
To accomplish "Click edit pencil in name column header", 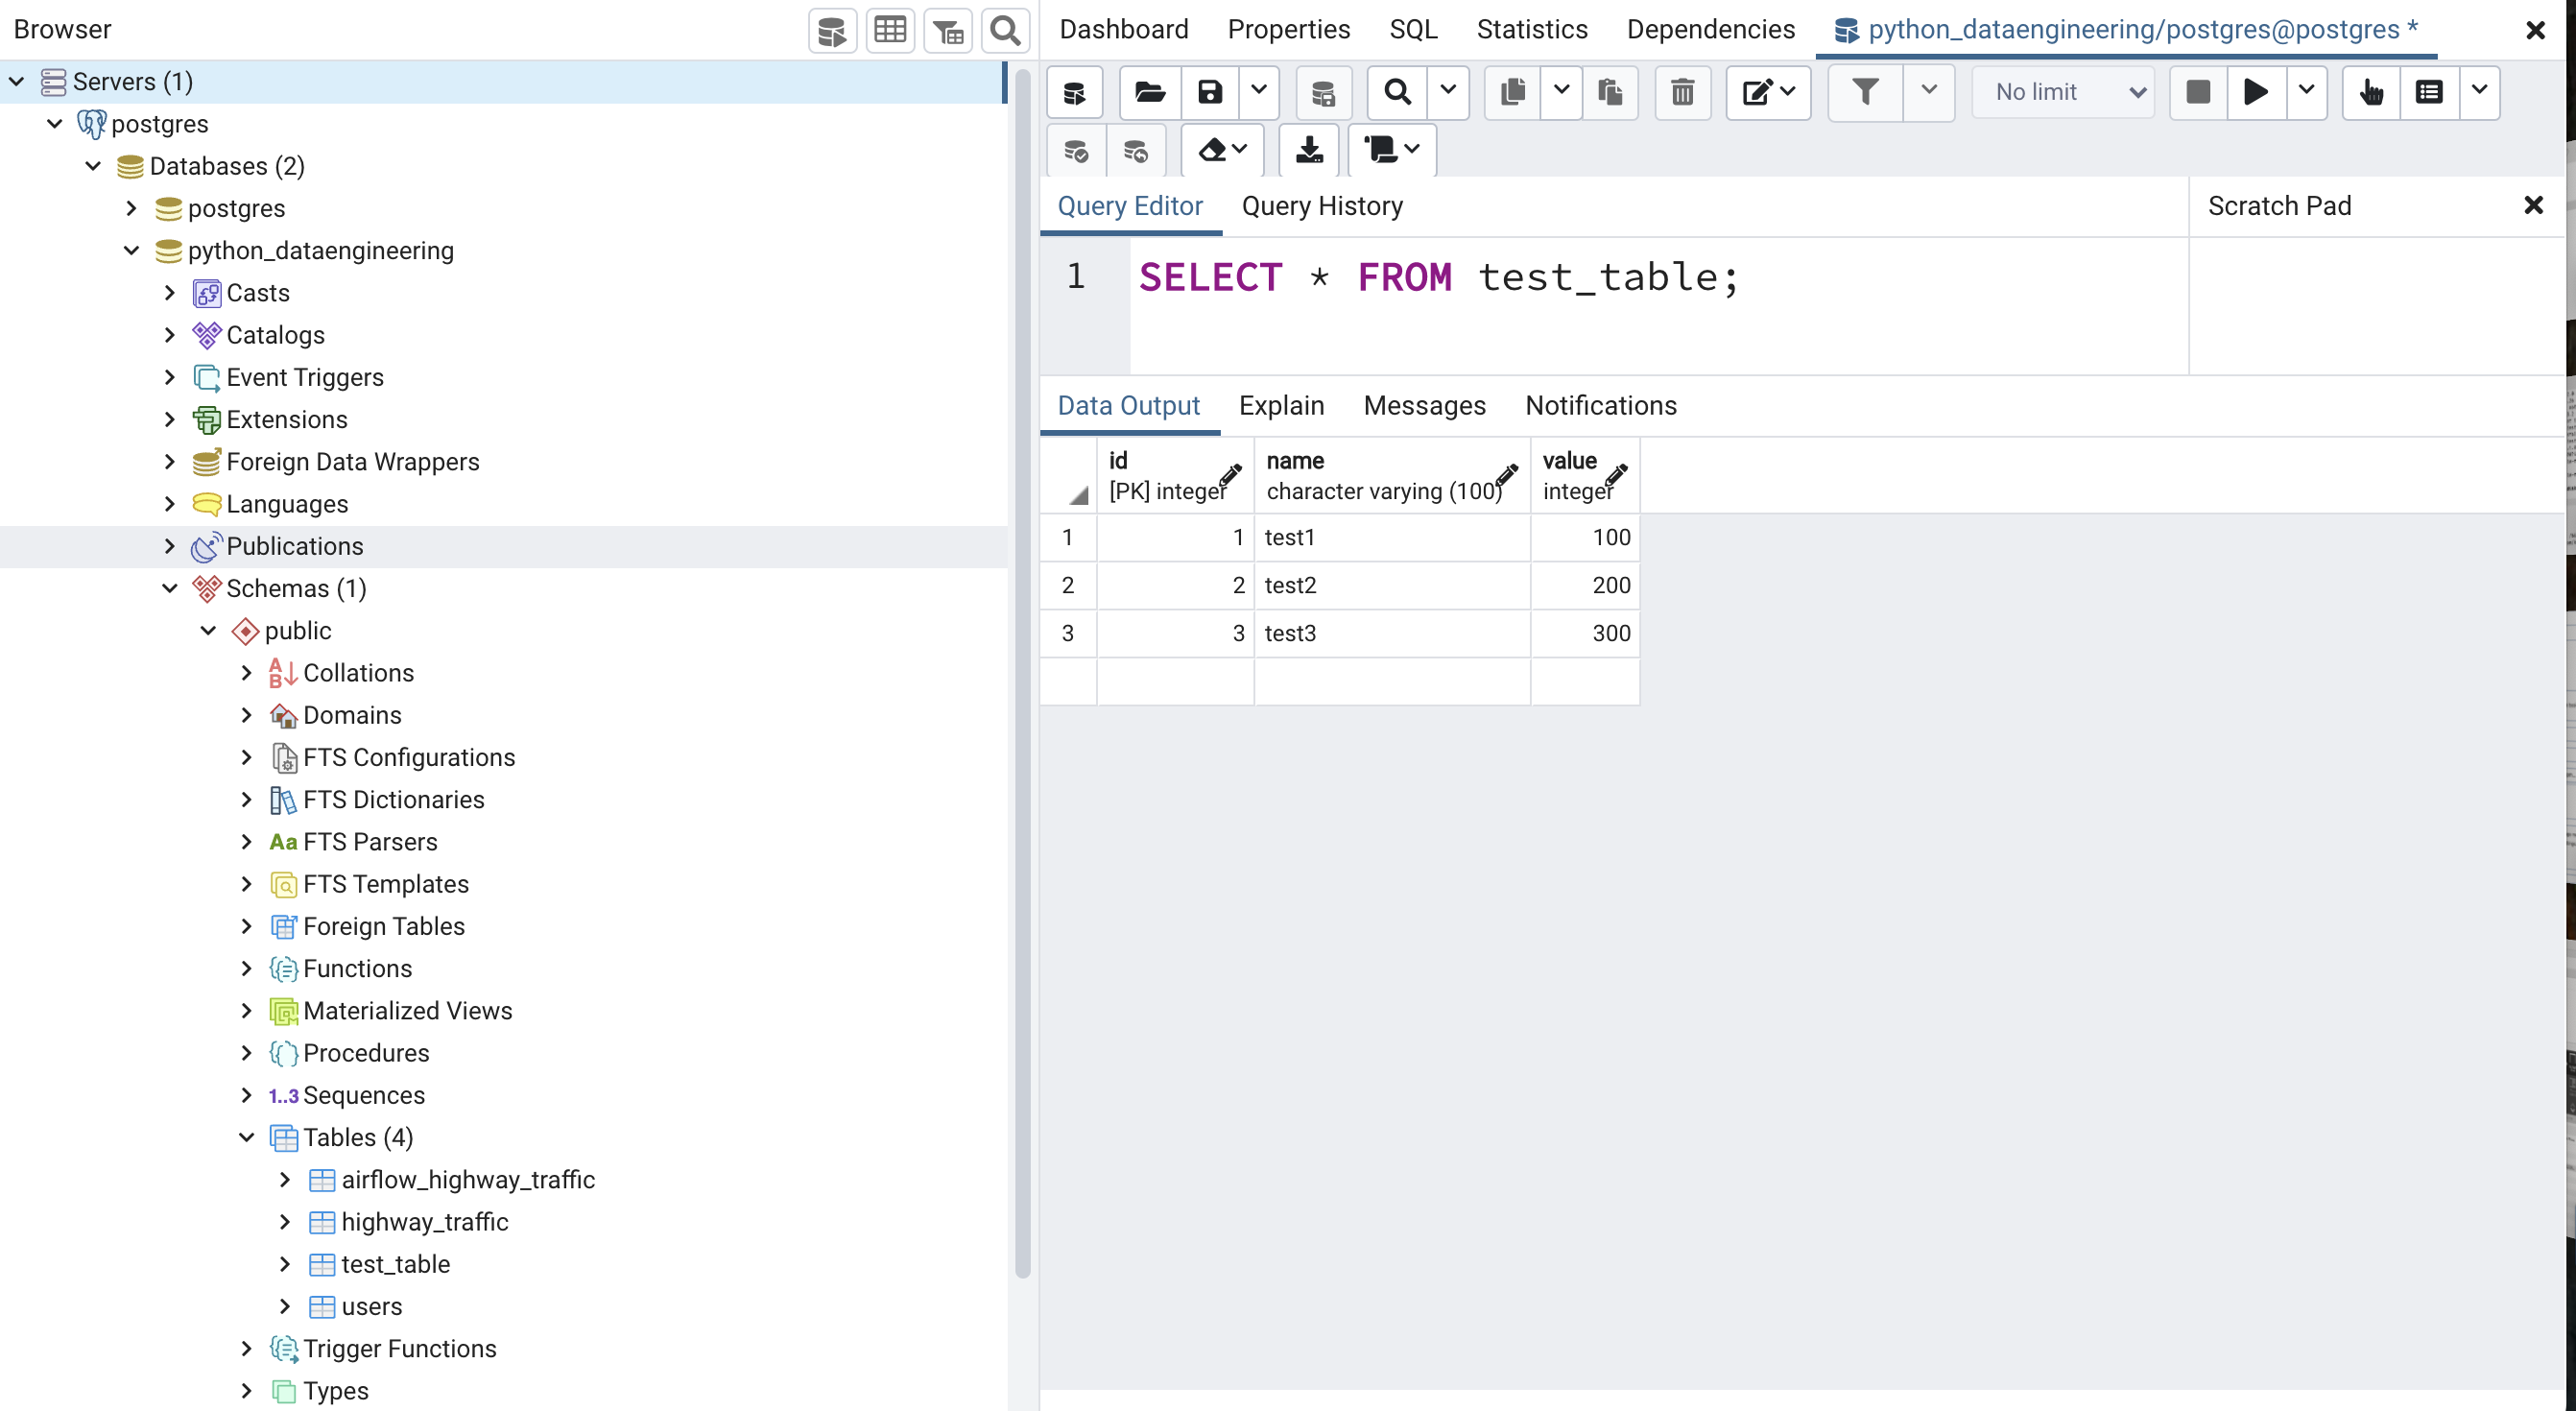I will click(x=1507, y=474).
